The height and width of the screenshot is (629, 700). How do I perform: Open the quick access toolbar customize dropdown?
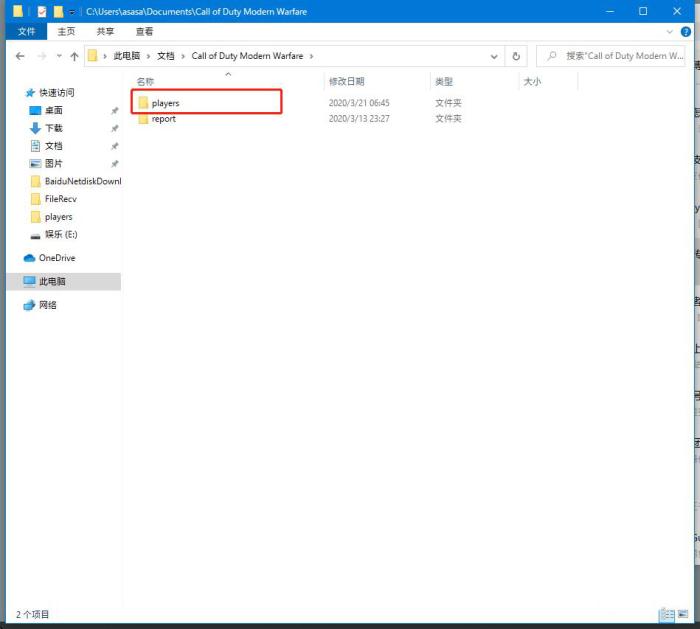tap(72, 11)
